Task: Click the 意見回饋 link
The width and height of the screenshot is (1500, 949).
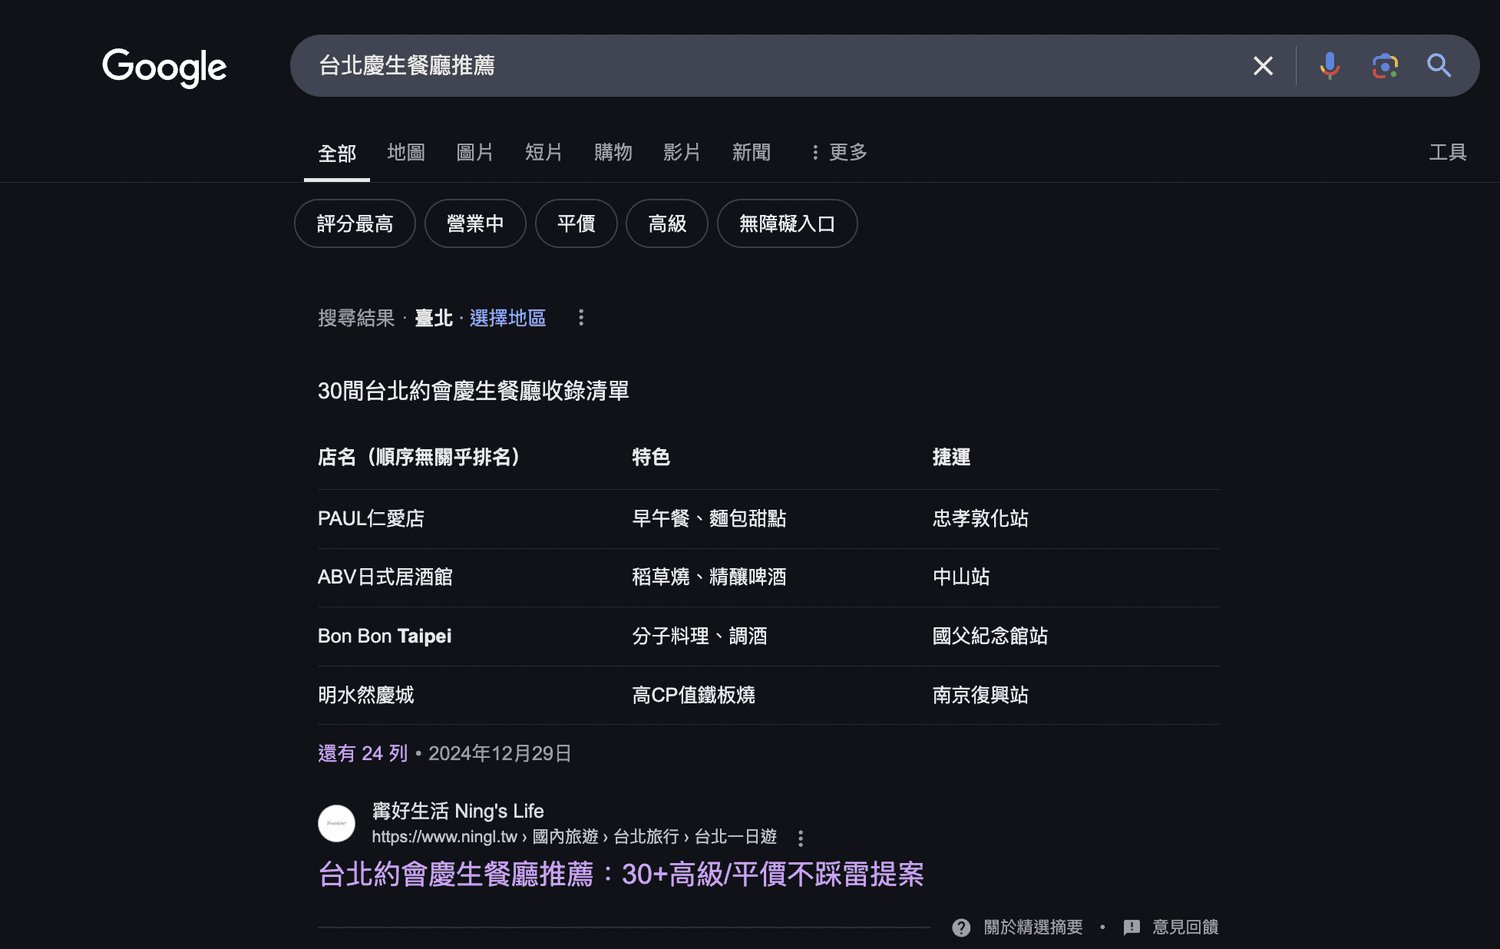Action: (1185, 927)
